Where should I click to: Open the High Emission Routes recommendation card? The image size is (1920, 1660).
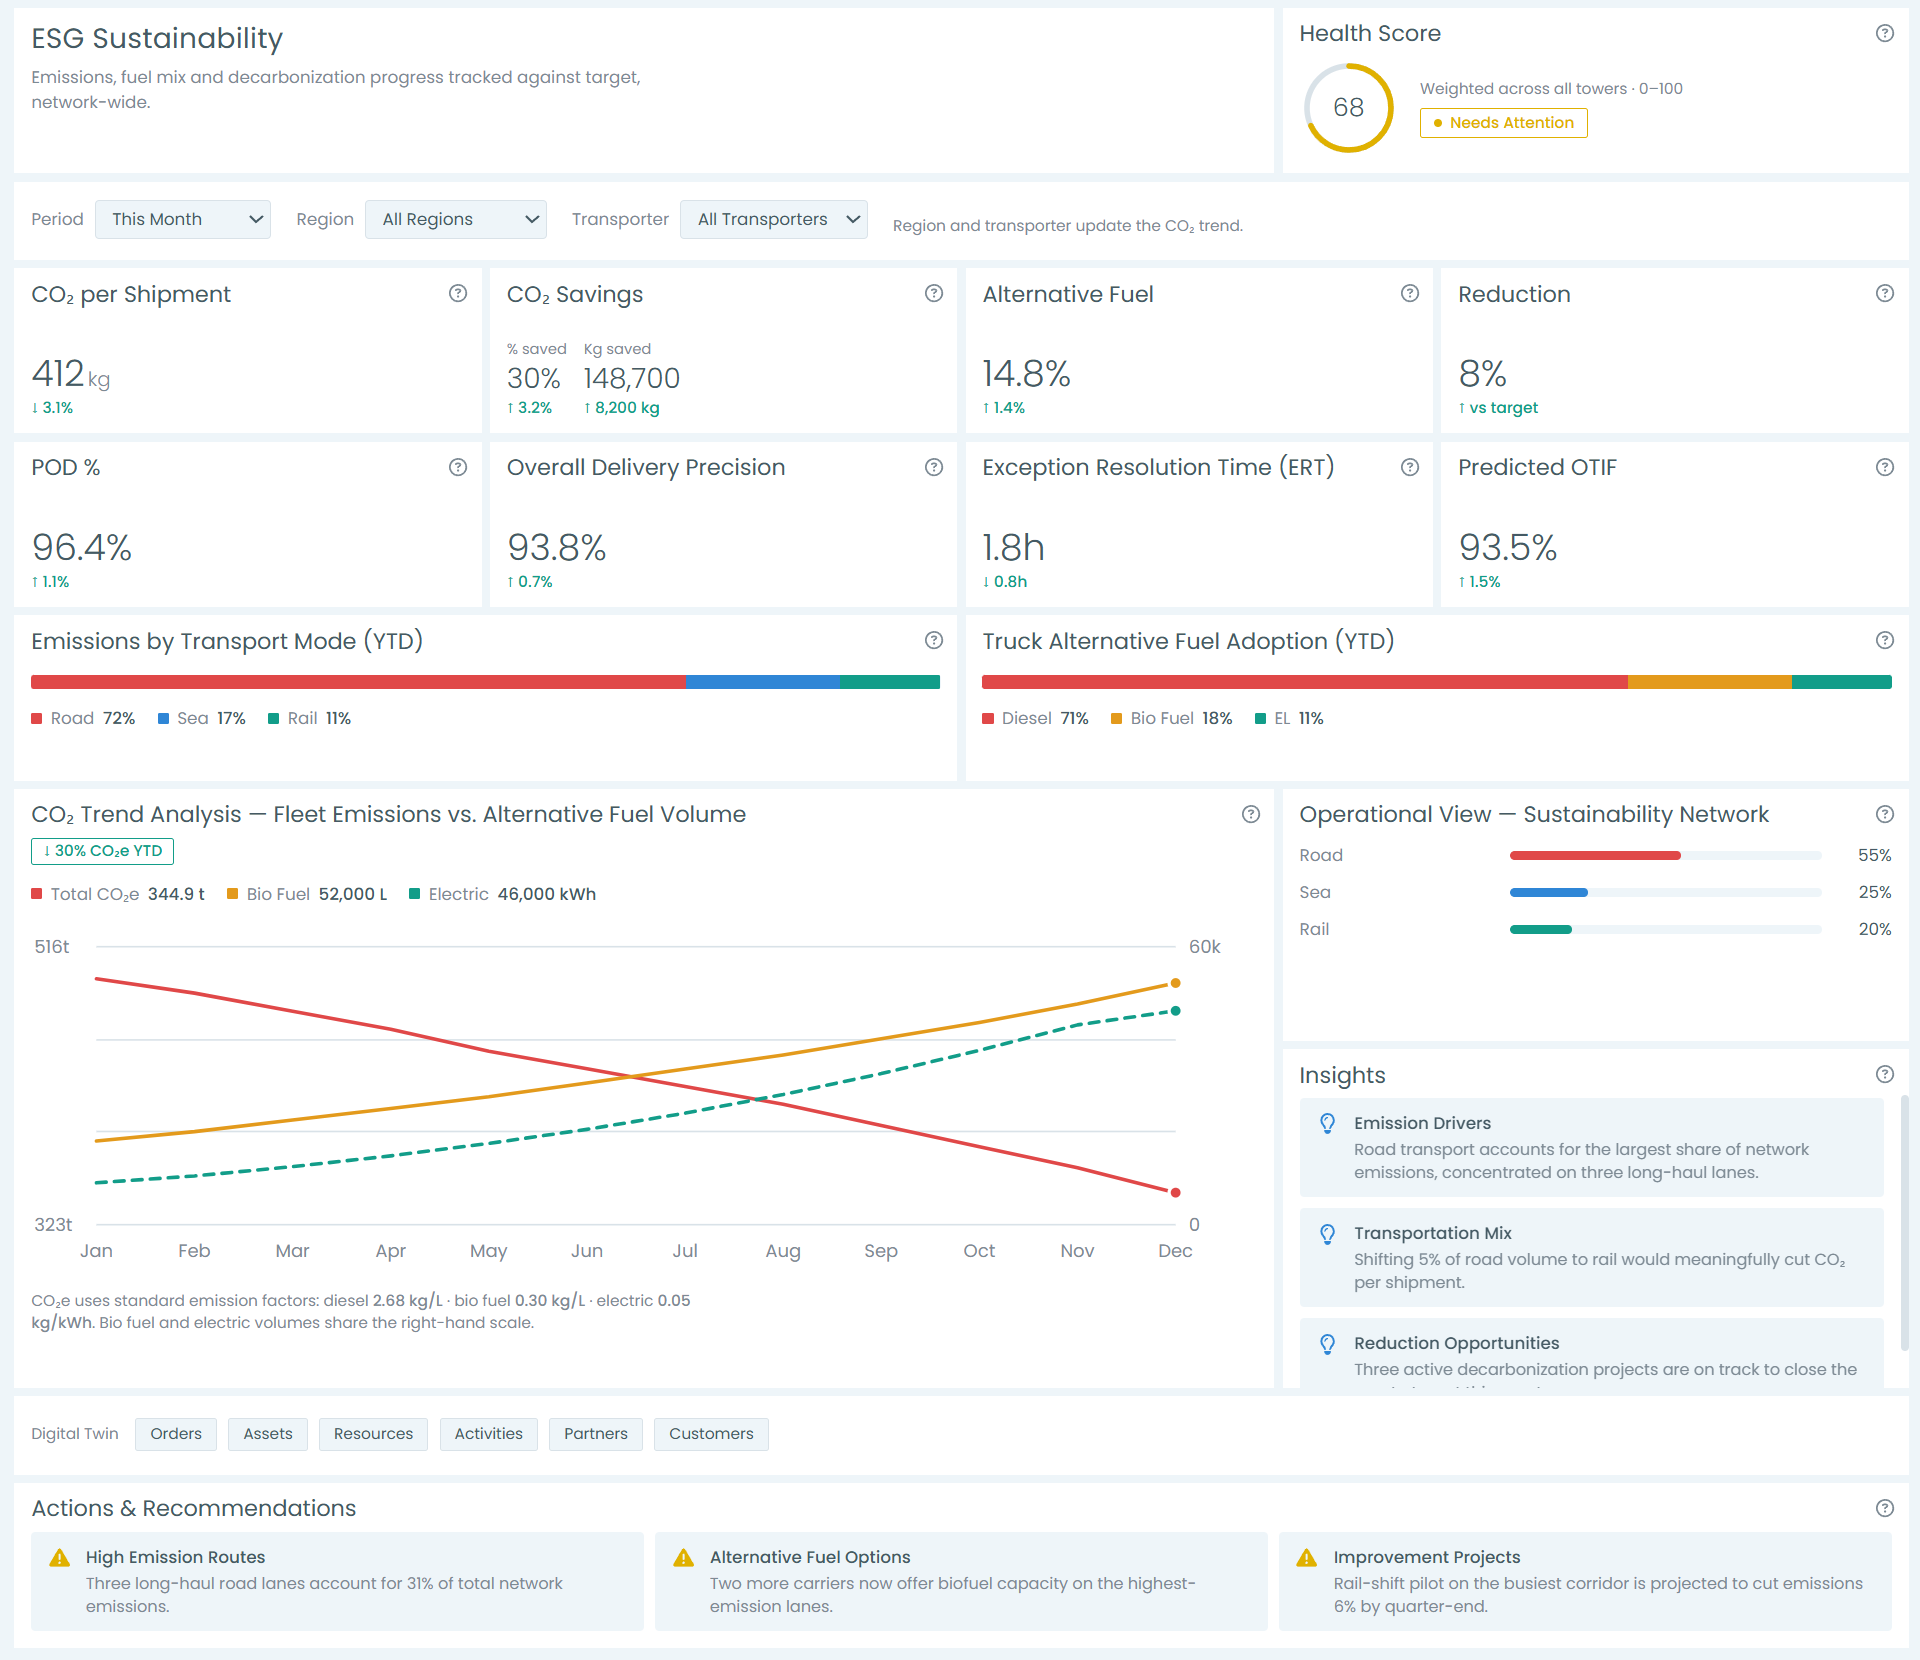point(337,1581)
